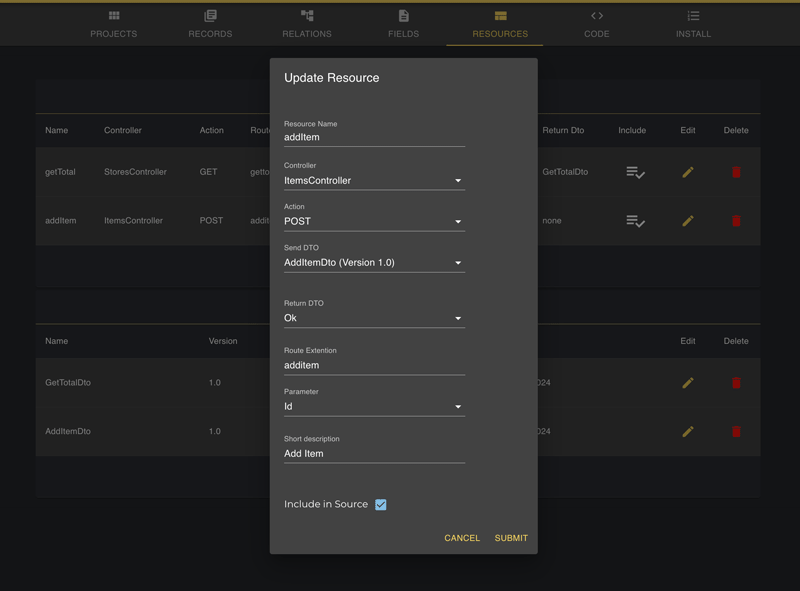Toggle include icon for addItem resource
Screen dimensions: 800x591
635,221
